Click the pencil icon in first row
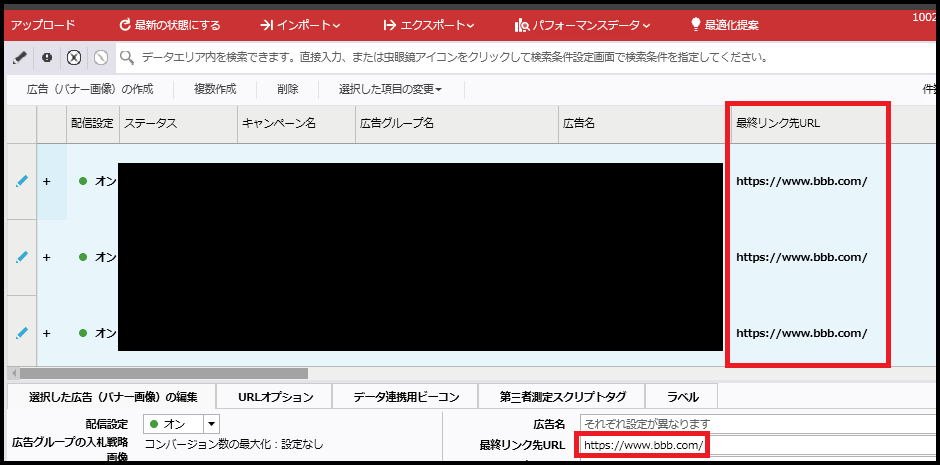The image size is (940, 465). (x=22, y=181)
